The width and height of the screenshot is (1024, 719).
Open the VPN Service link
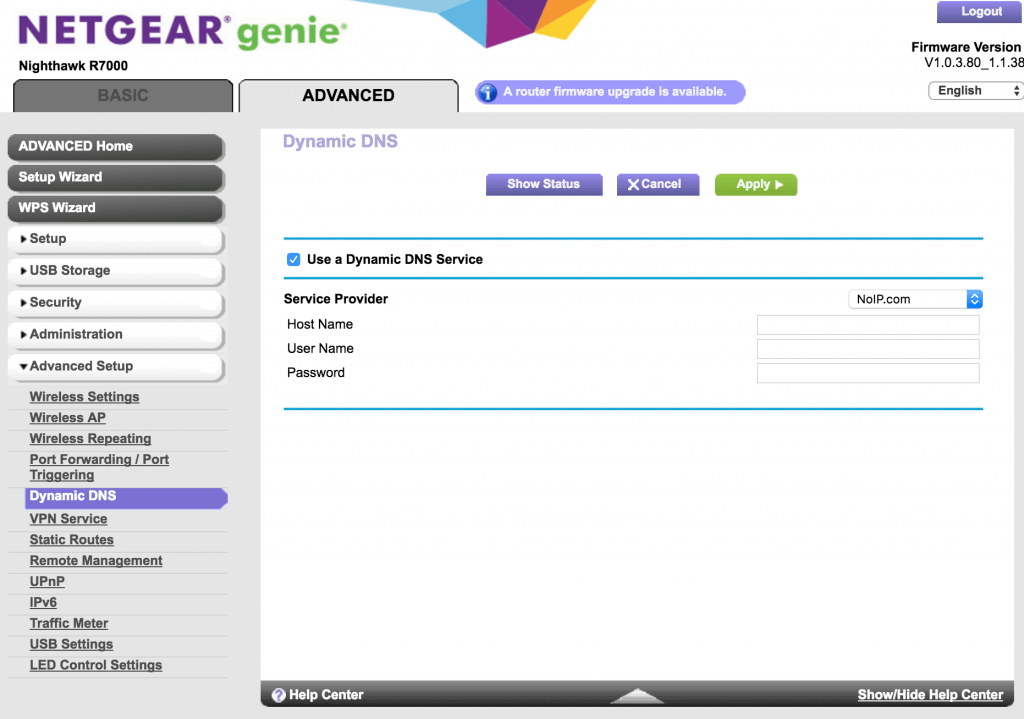68,519
